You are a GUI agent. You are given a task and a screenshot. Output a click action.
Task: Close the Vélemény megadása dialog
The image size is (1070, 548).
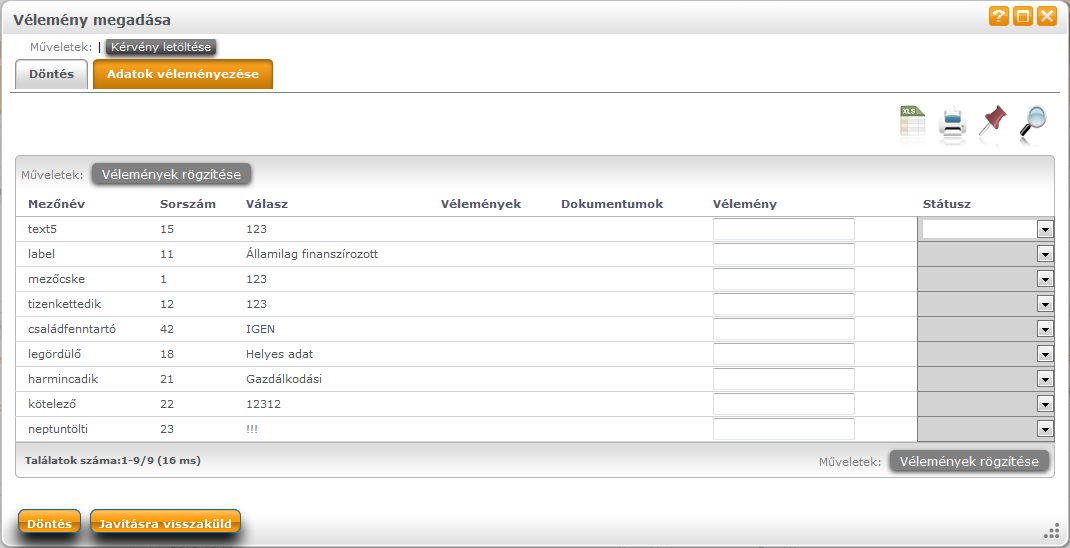[1046, 16]
